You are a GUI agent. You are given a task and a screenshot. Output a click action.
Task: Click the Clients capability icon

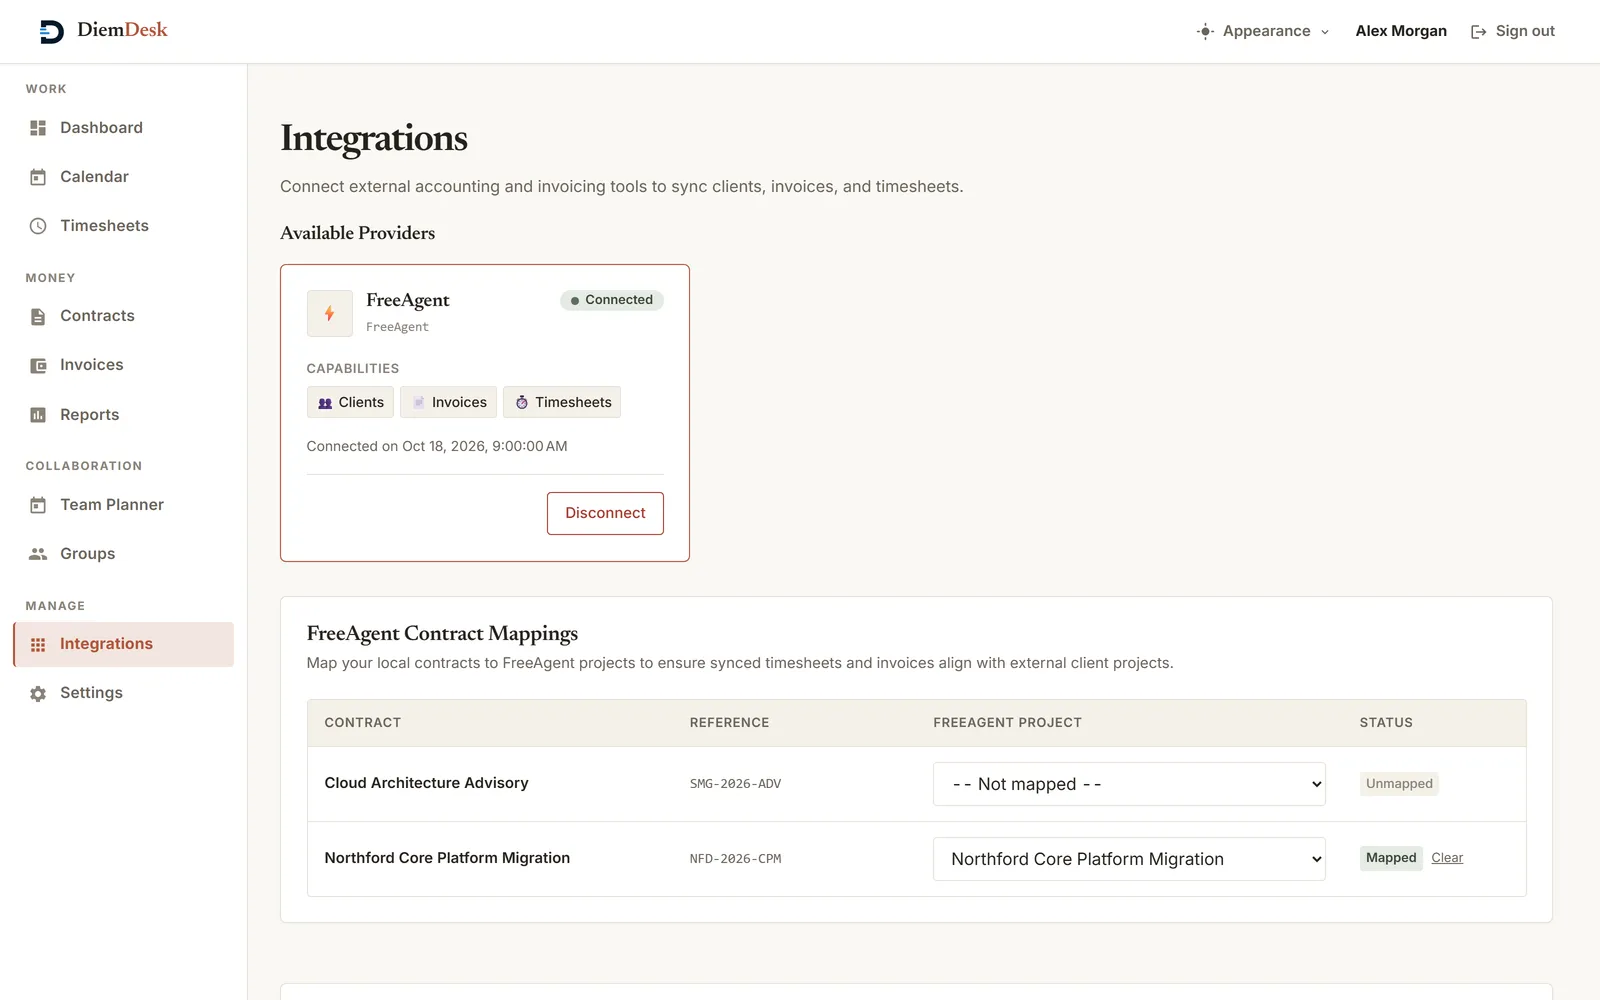pos(325,403)
